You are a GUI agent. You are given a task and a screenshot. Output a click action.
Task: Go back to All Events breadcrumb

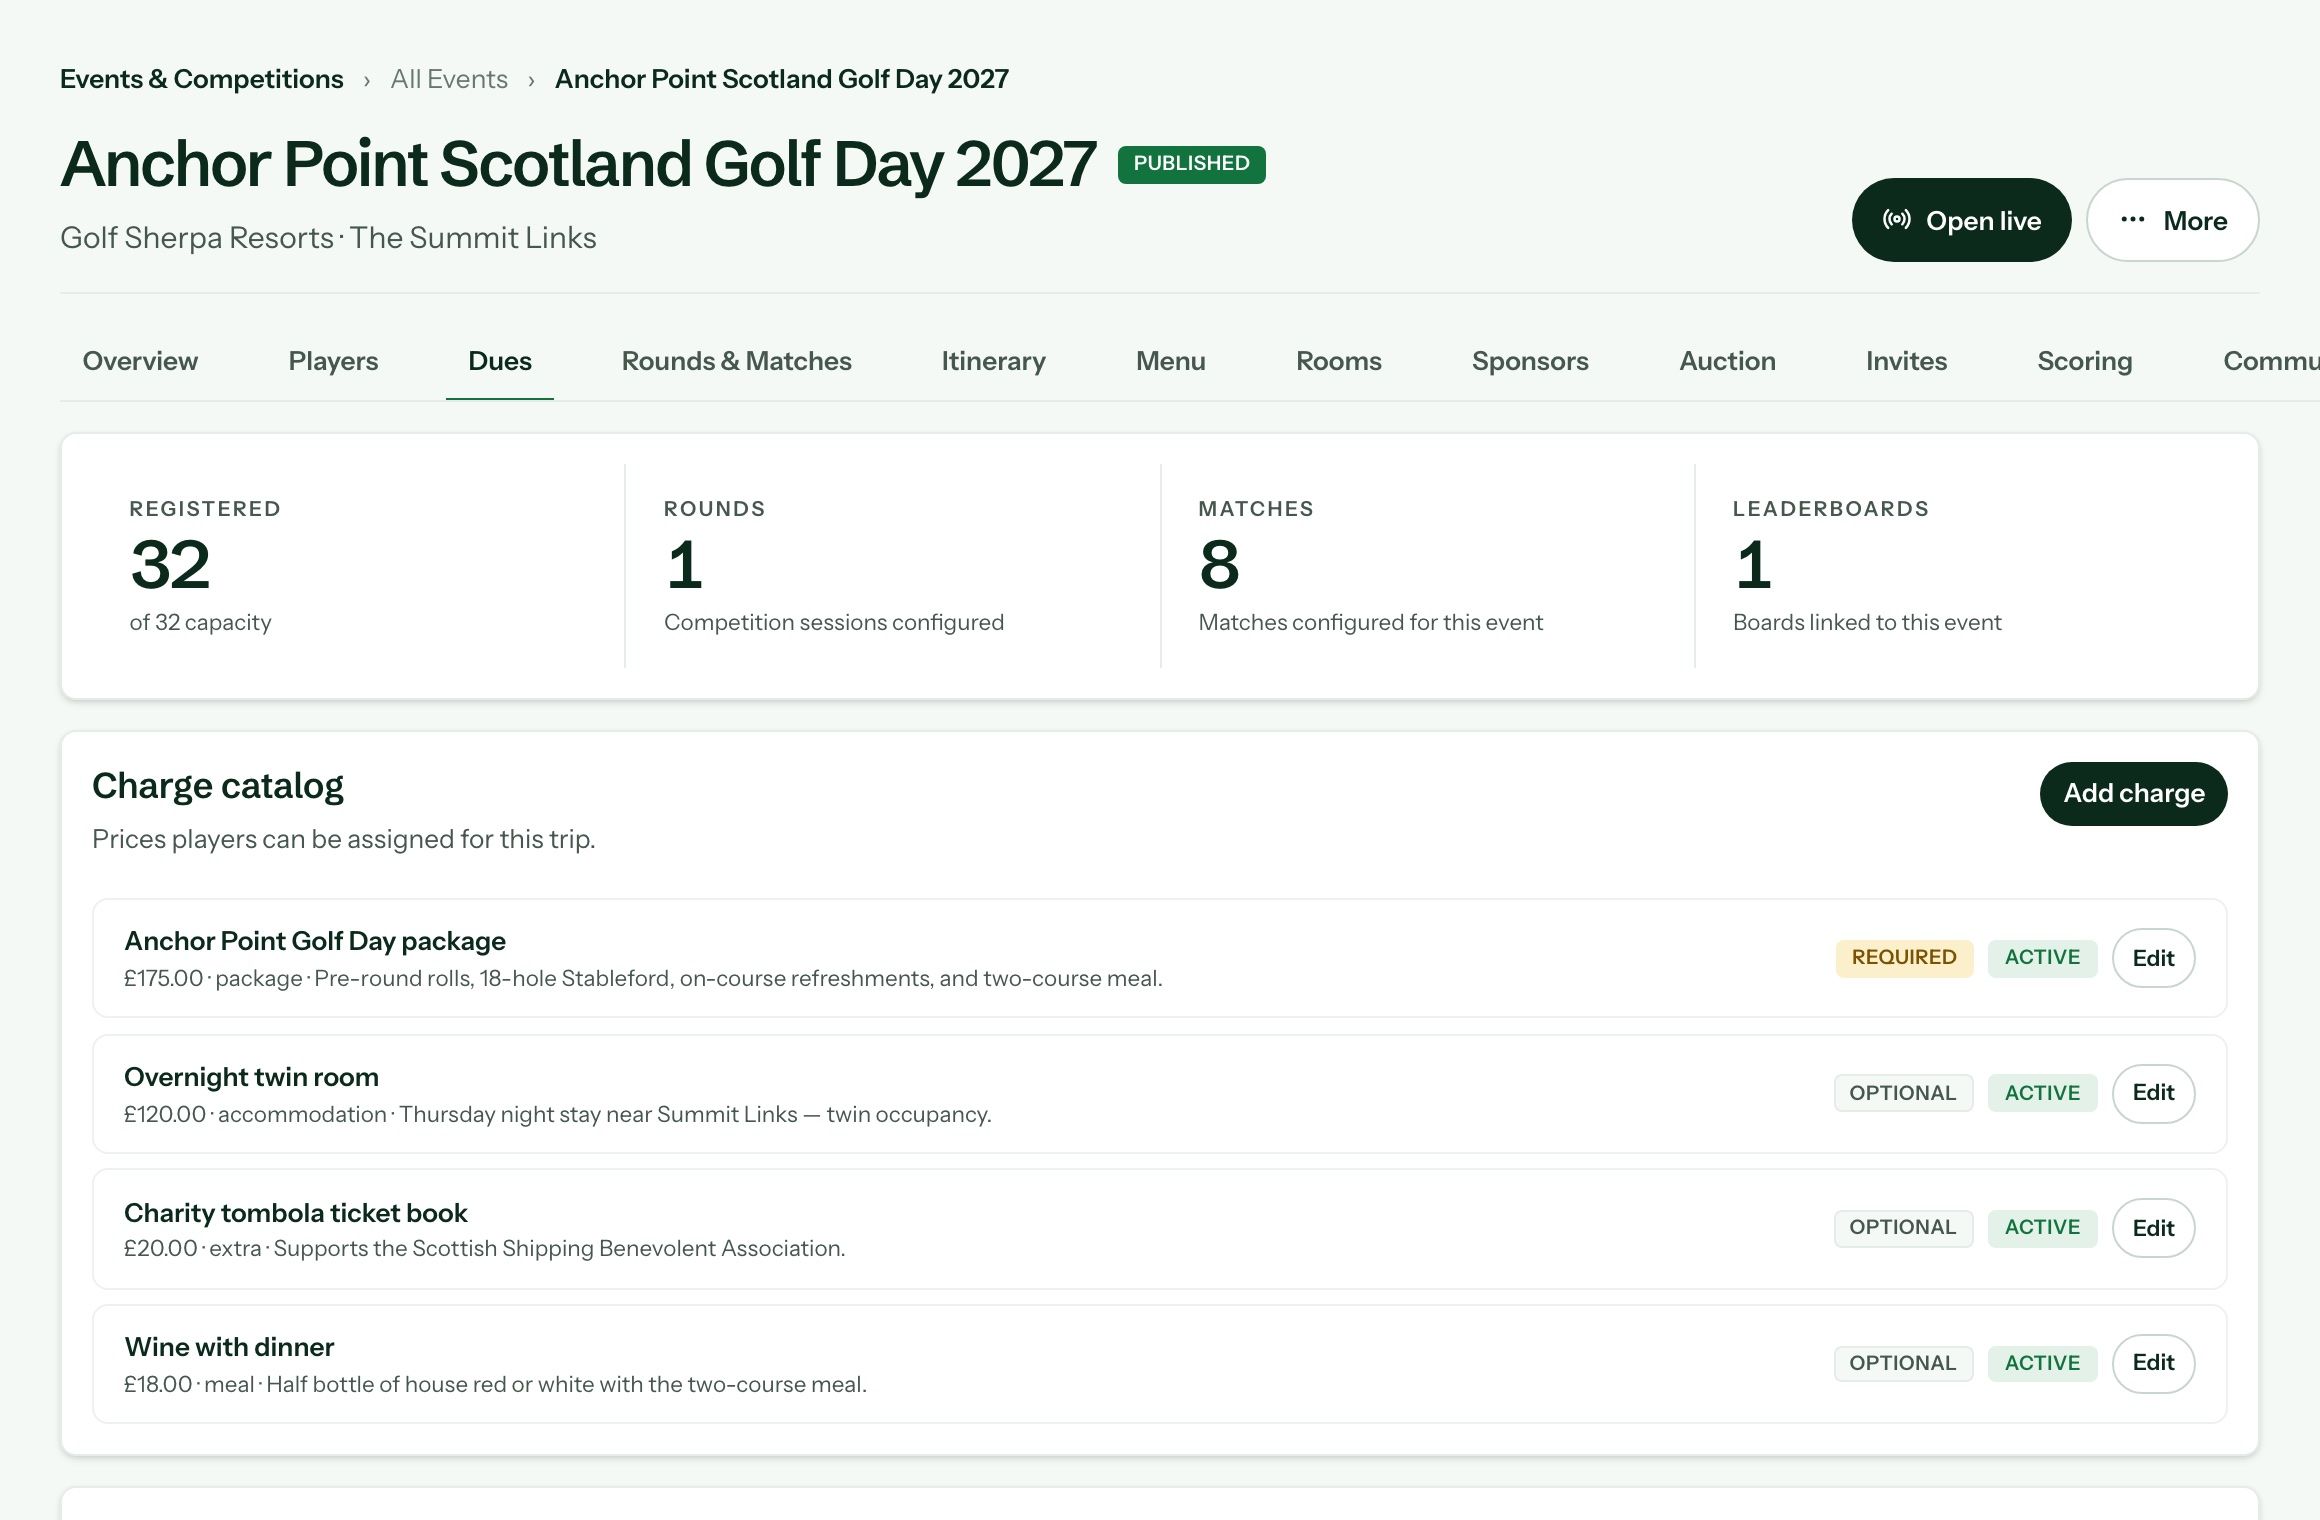[x=449, y=79]
